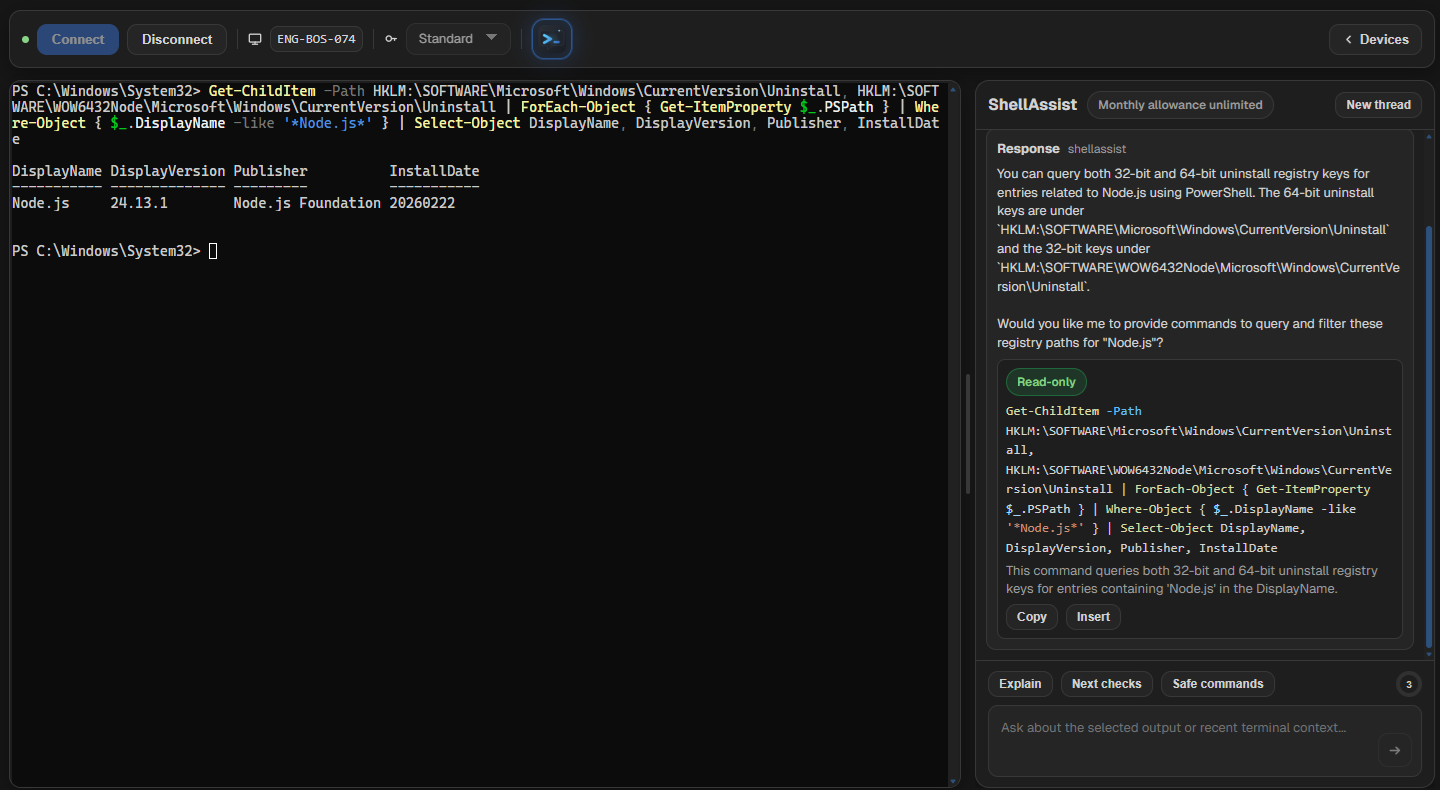
Task: Copy the suggested command
Action: [x=1031, y=617]
